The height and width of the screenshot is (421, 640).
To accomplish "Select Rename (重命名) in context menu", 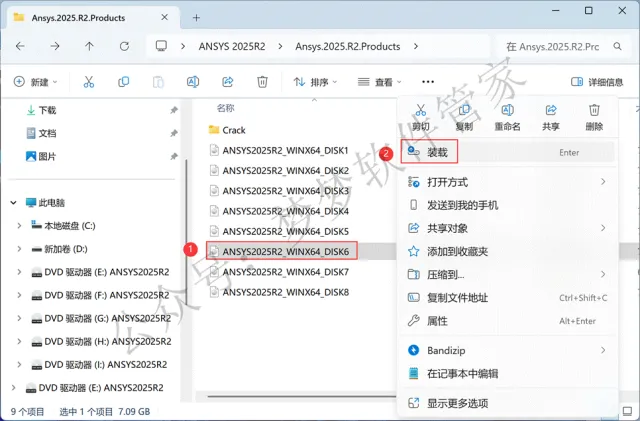I will click(x=507, y=118).
